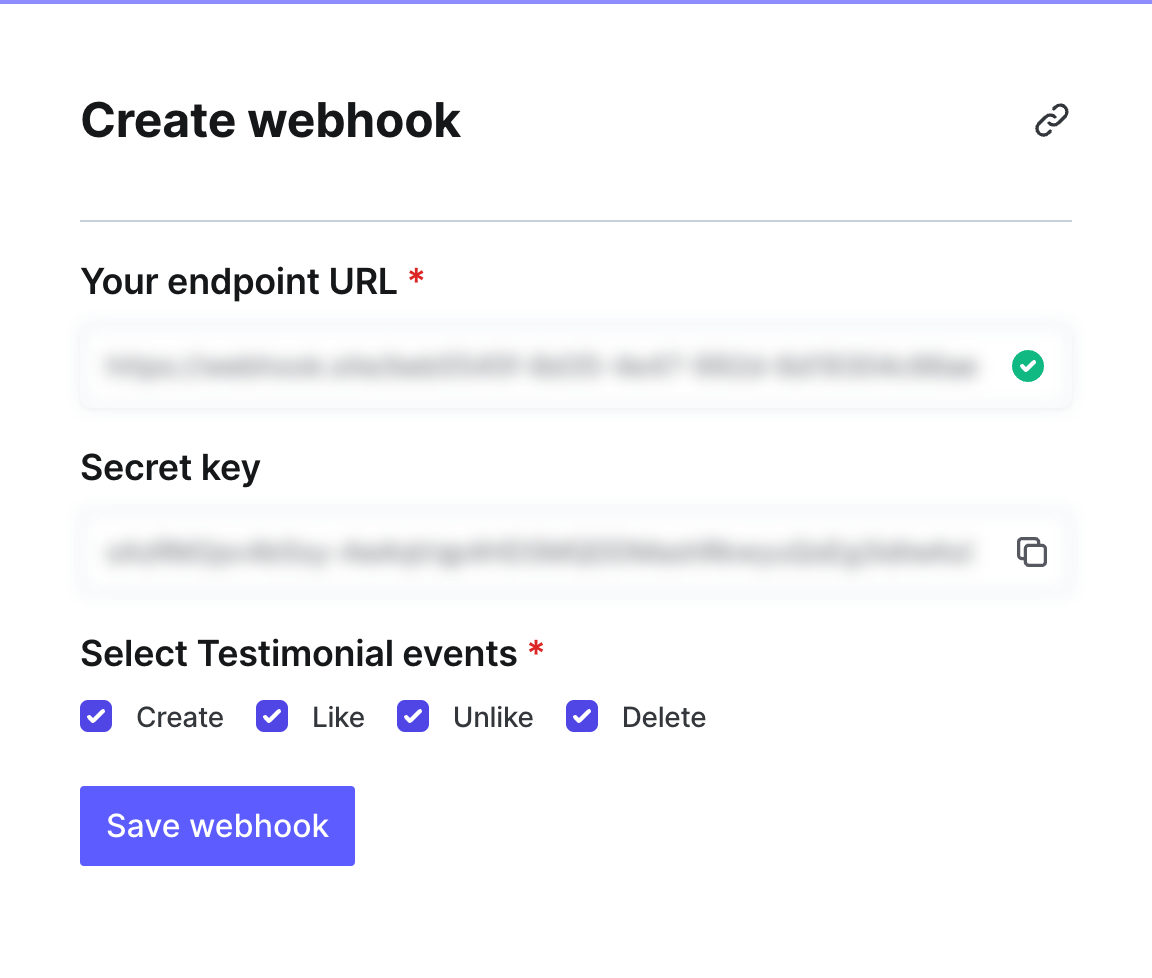Viewport: 1152px width, 978px height.
Task: Copy the secret key with the copy icon
Action: point(1031,552)
